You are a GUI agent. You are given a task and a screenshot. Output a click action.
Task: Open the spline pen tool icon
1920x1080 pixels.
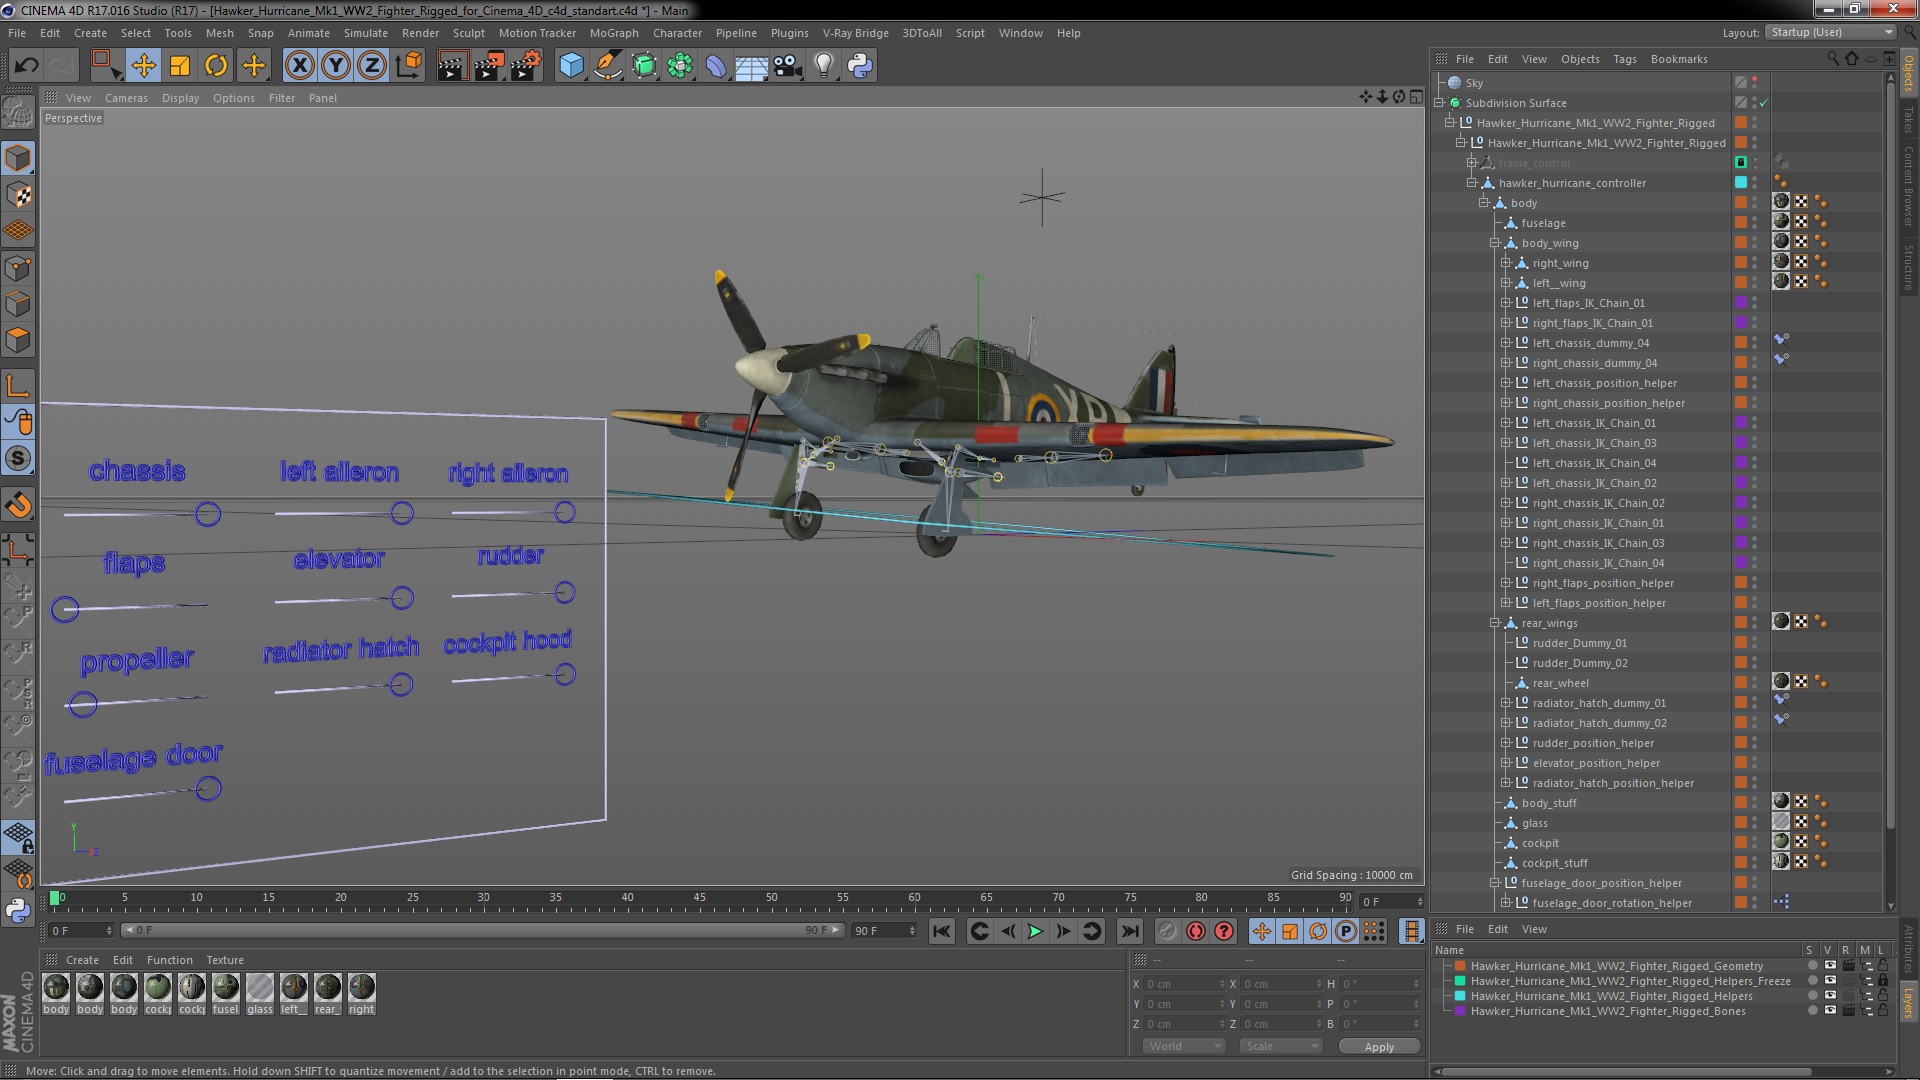click(607, 66)
